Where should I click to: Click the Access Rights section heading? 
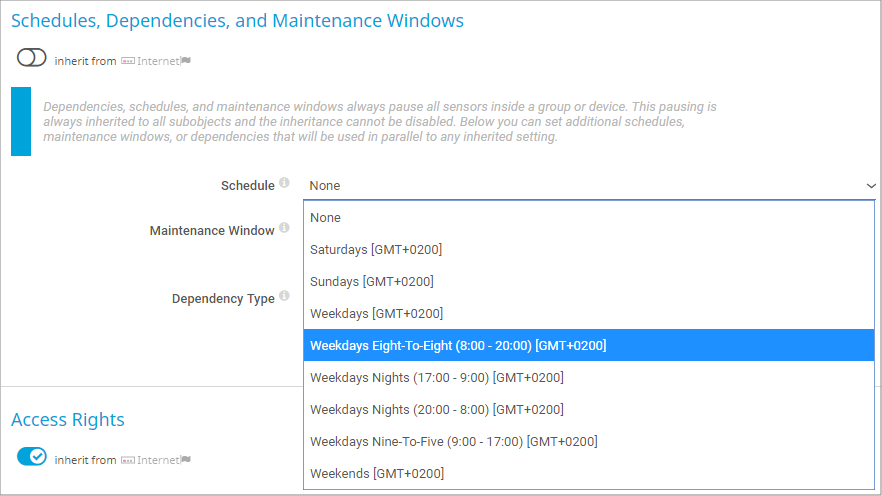point(68,420)
